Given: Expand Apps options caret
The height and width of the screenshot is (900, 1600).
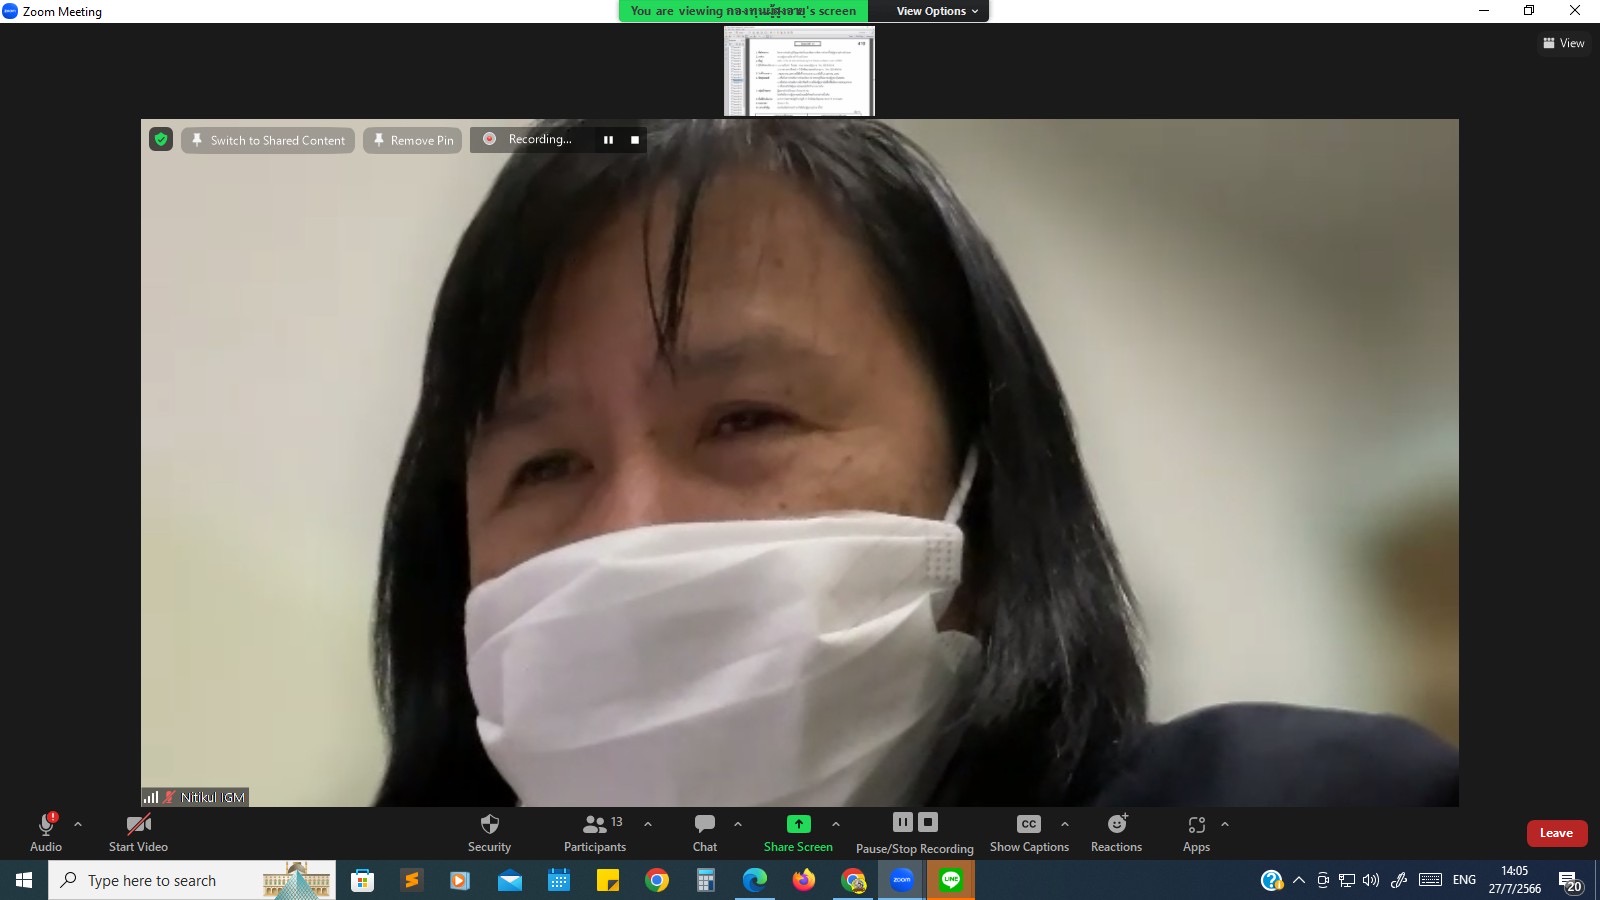Looking at the screenshot, I should [1225, 824].
